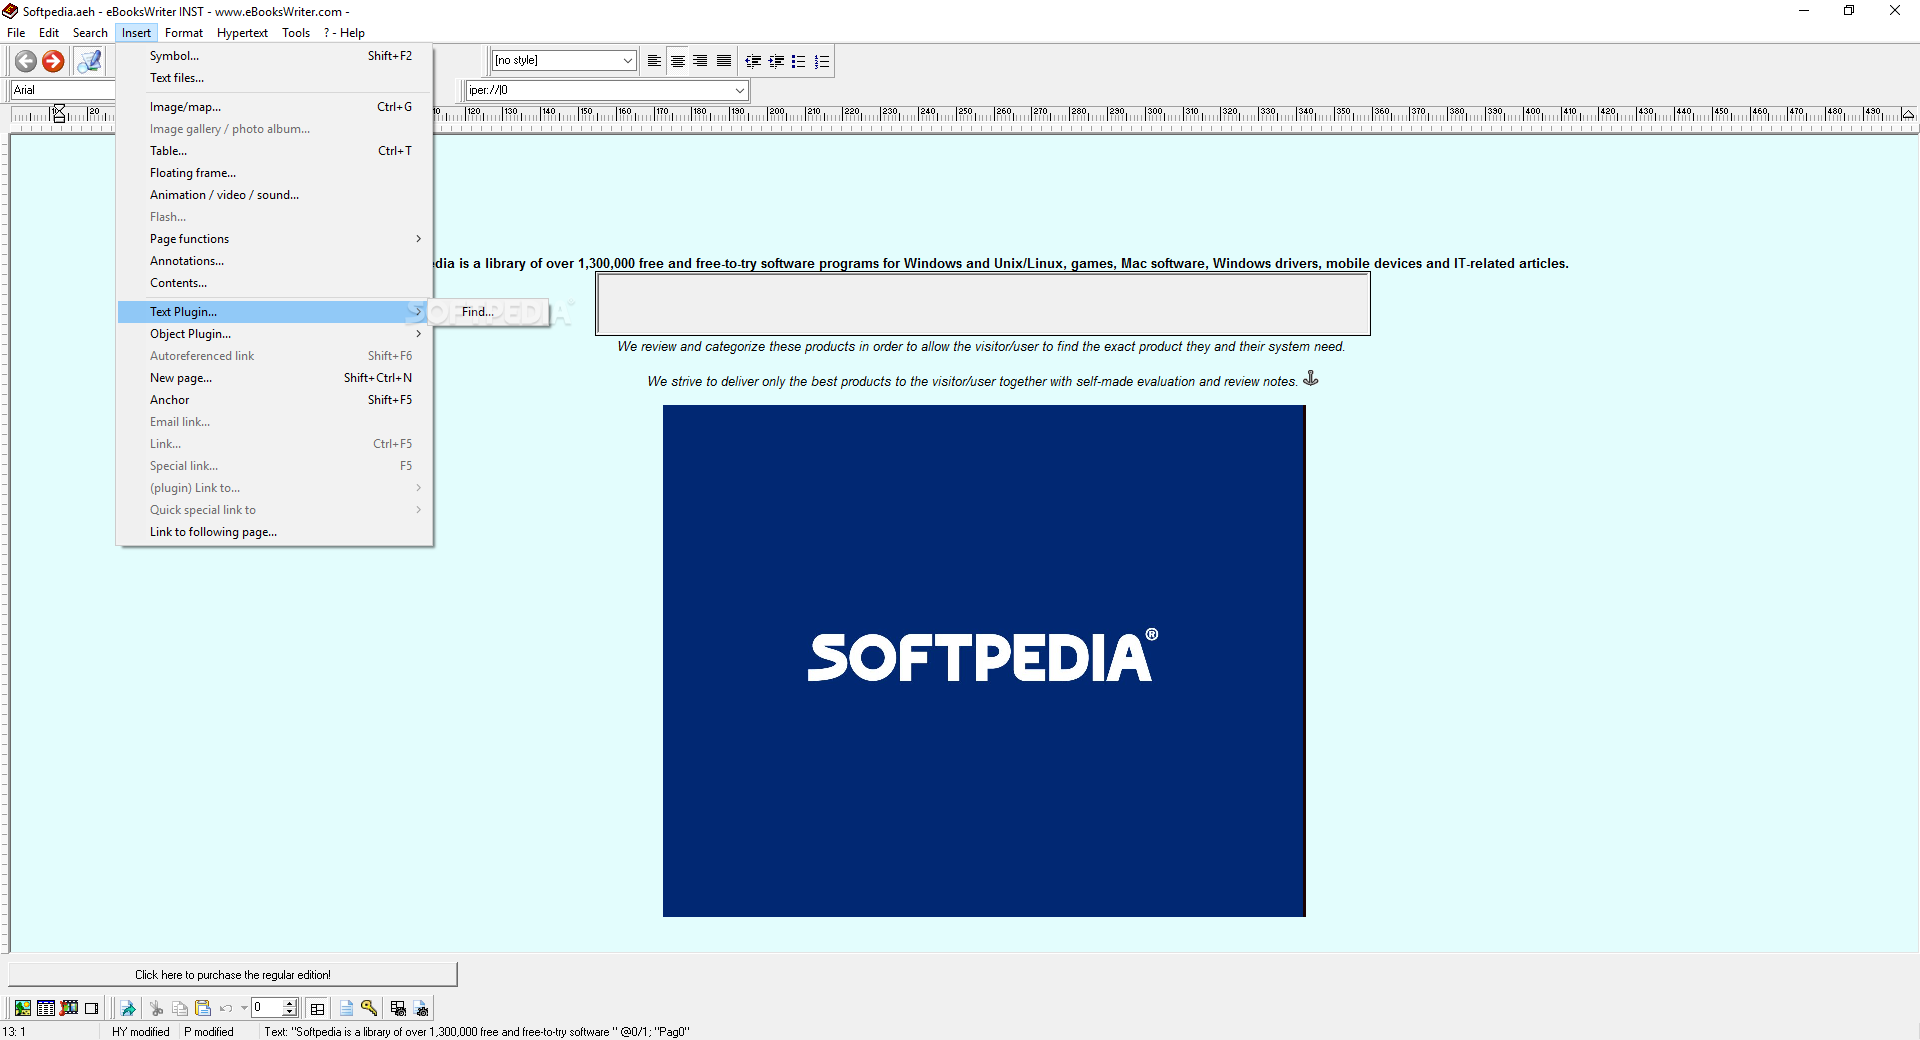
Task: Choose Symbol... from the Insert menu
Action: [275, 56]
